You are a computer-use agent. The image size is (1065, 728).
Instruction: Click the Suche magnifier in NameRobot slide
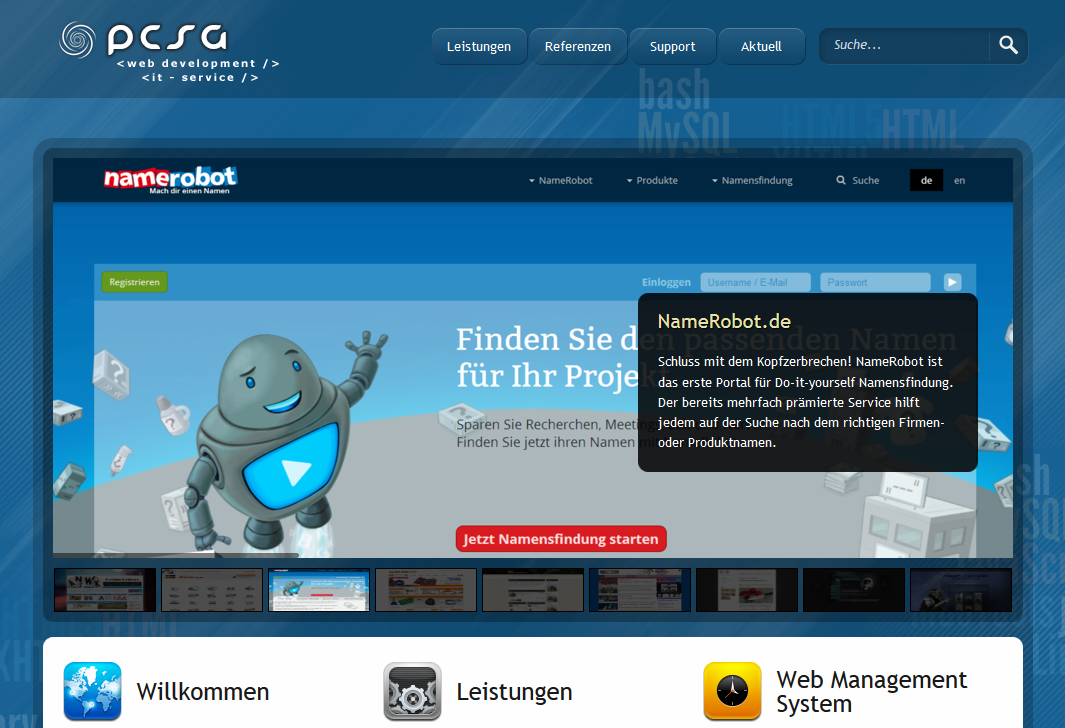click(841, 180)
